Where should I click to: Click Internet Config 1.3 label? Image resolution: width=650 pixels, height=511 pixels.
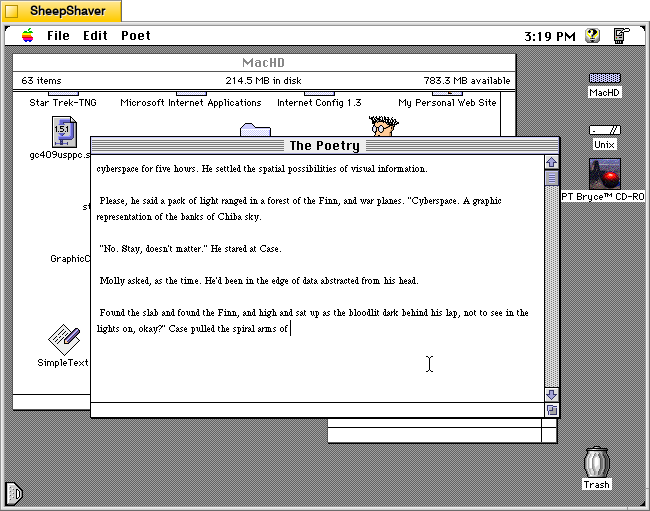pyautogui.click(x=319, y=102)
